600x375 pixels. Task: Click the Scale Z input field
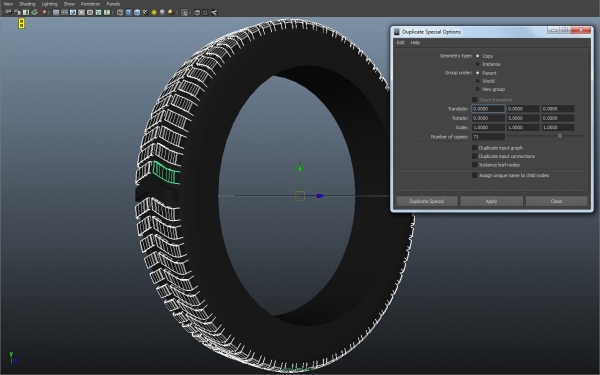[x=558, y=127]
